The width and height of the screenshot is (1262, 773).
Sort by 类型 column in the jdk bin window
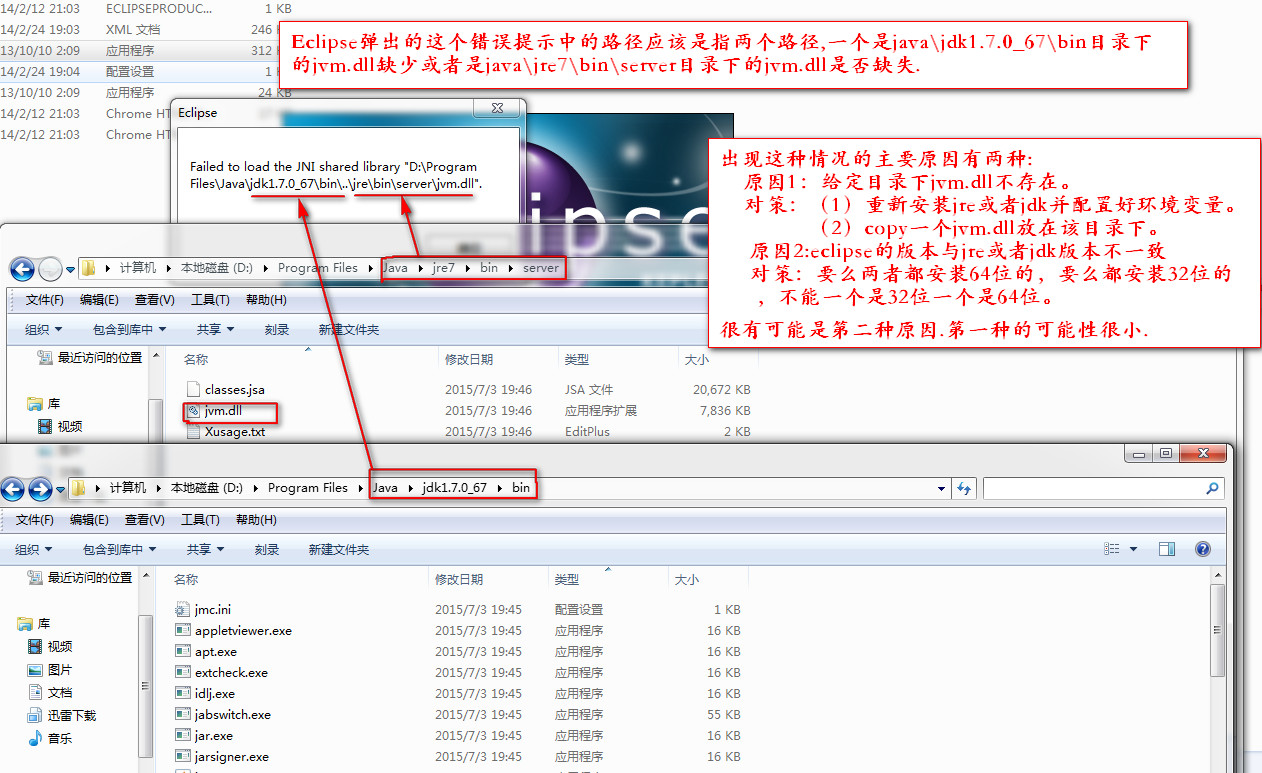coord(566,579)
